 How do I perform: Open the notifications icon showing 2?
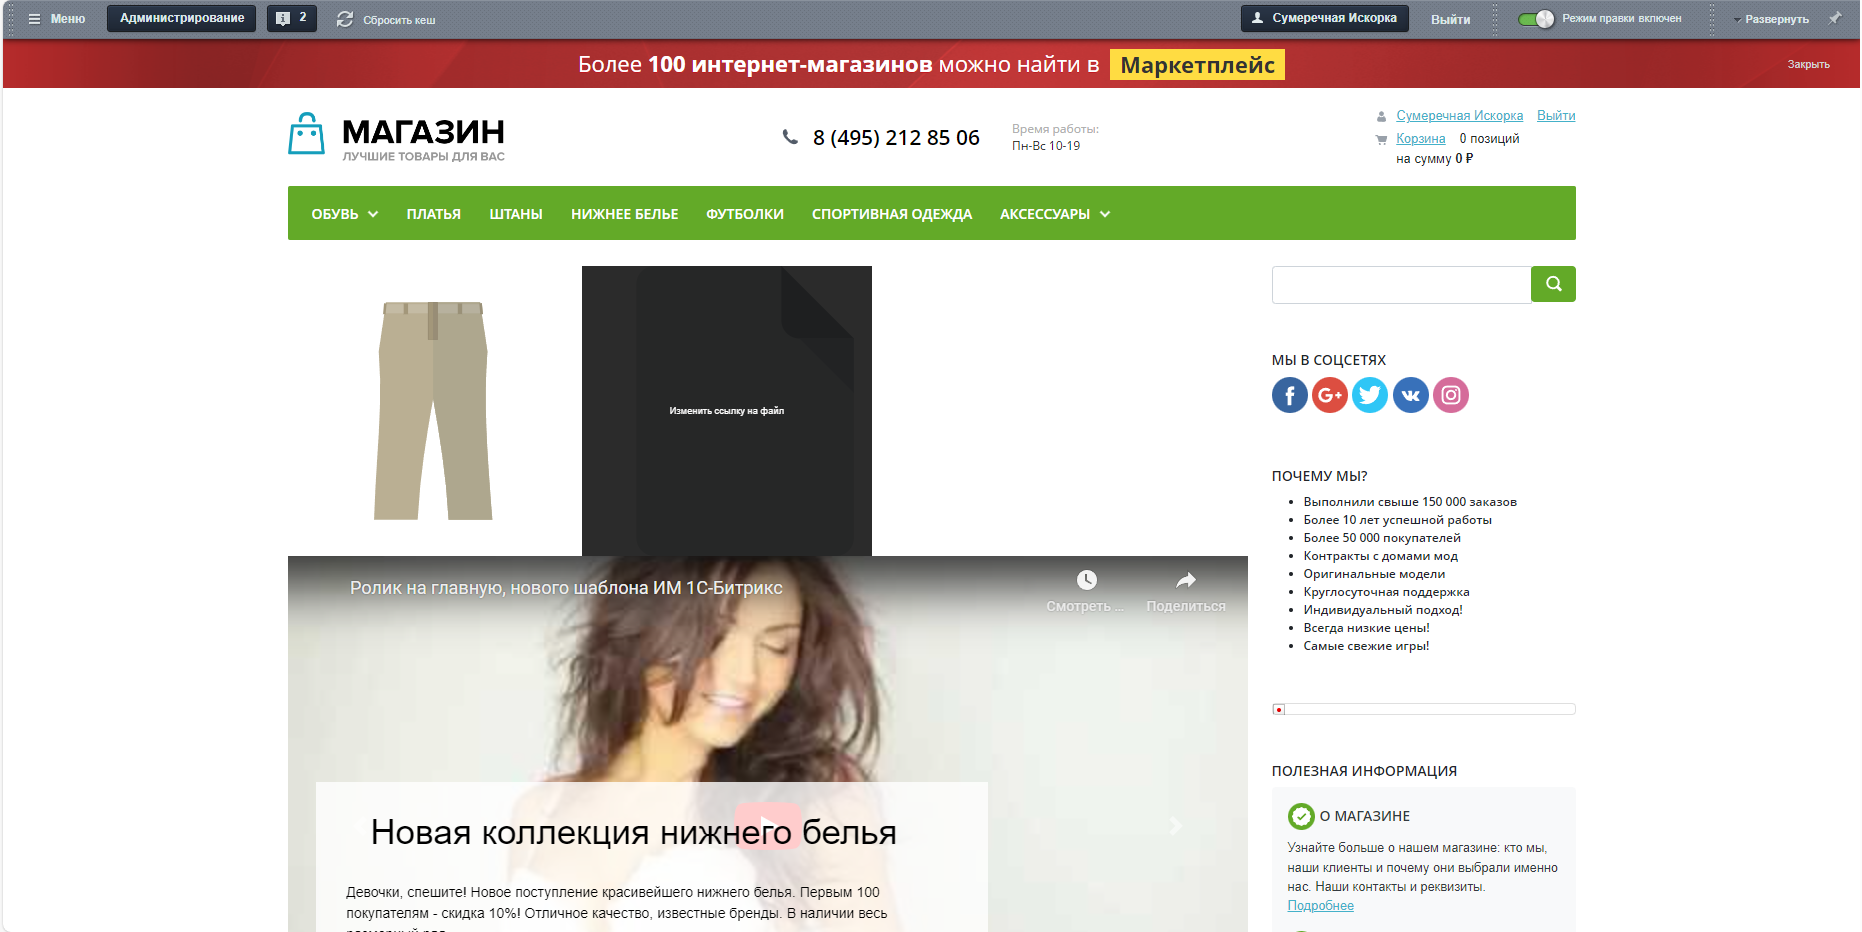[x=292, y=18]
